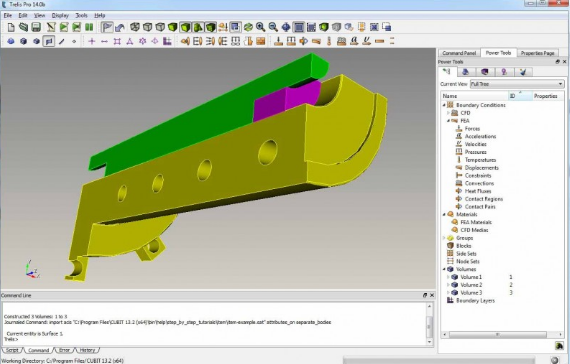Select Accelerations in the tree
570x364 pixels.
pos(480,136)
